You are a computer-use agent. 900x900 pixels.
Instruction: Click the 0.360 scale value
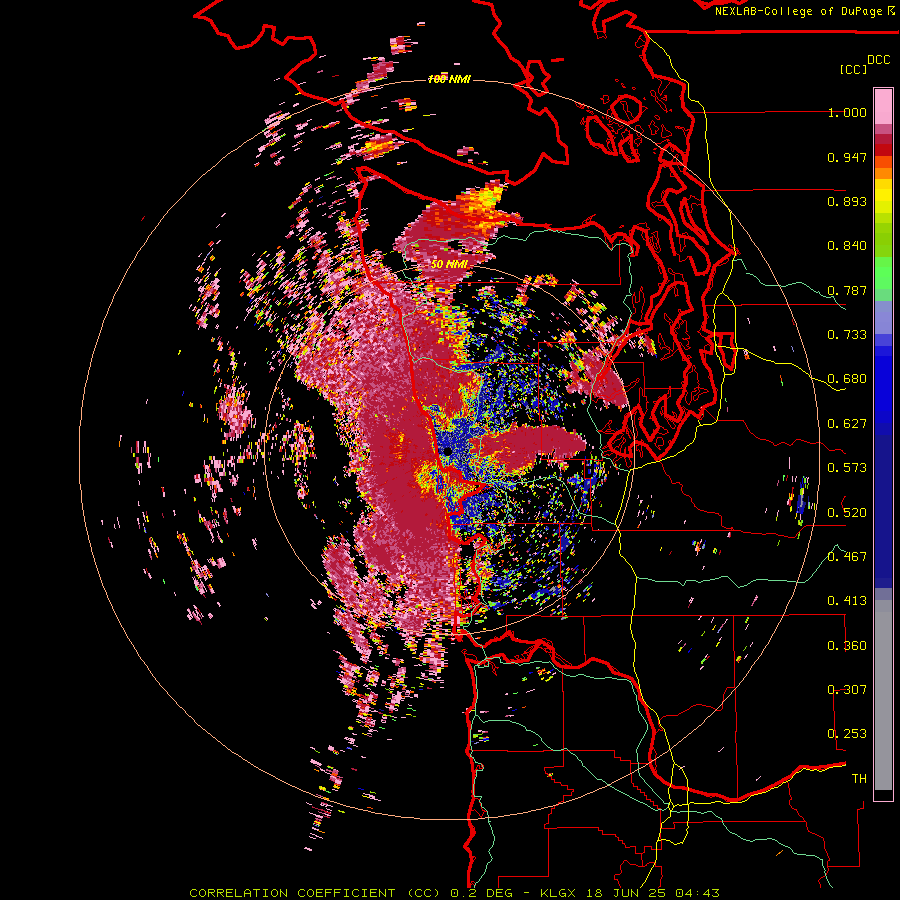click(847, 646)
